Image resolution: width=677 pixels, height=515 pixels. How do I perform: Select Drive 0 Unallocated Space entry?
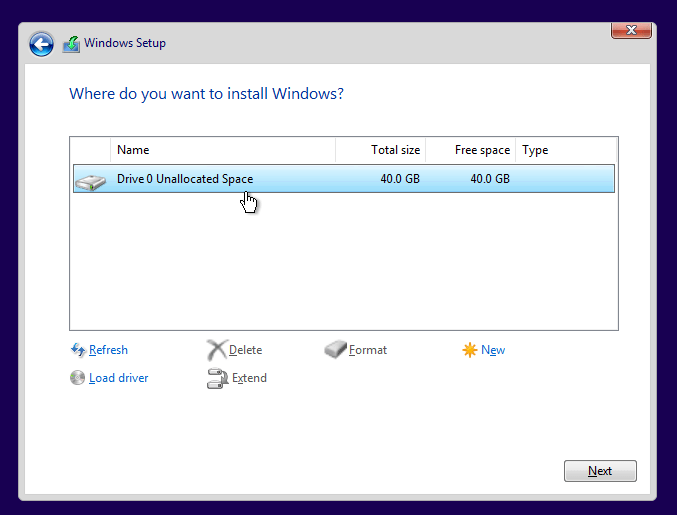pos(344,179)
